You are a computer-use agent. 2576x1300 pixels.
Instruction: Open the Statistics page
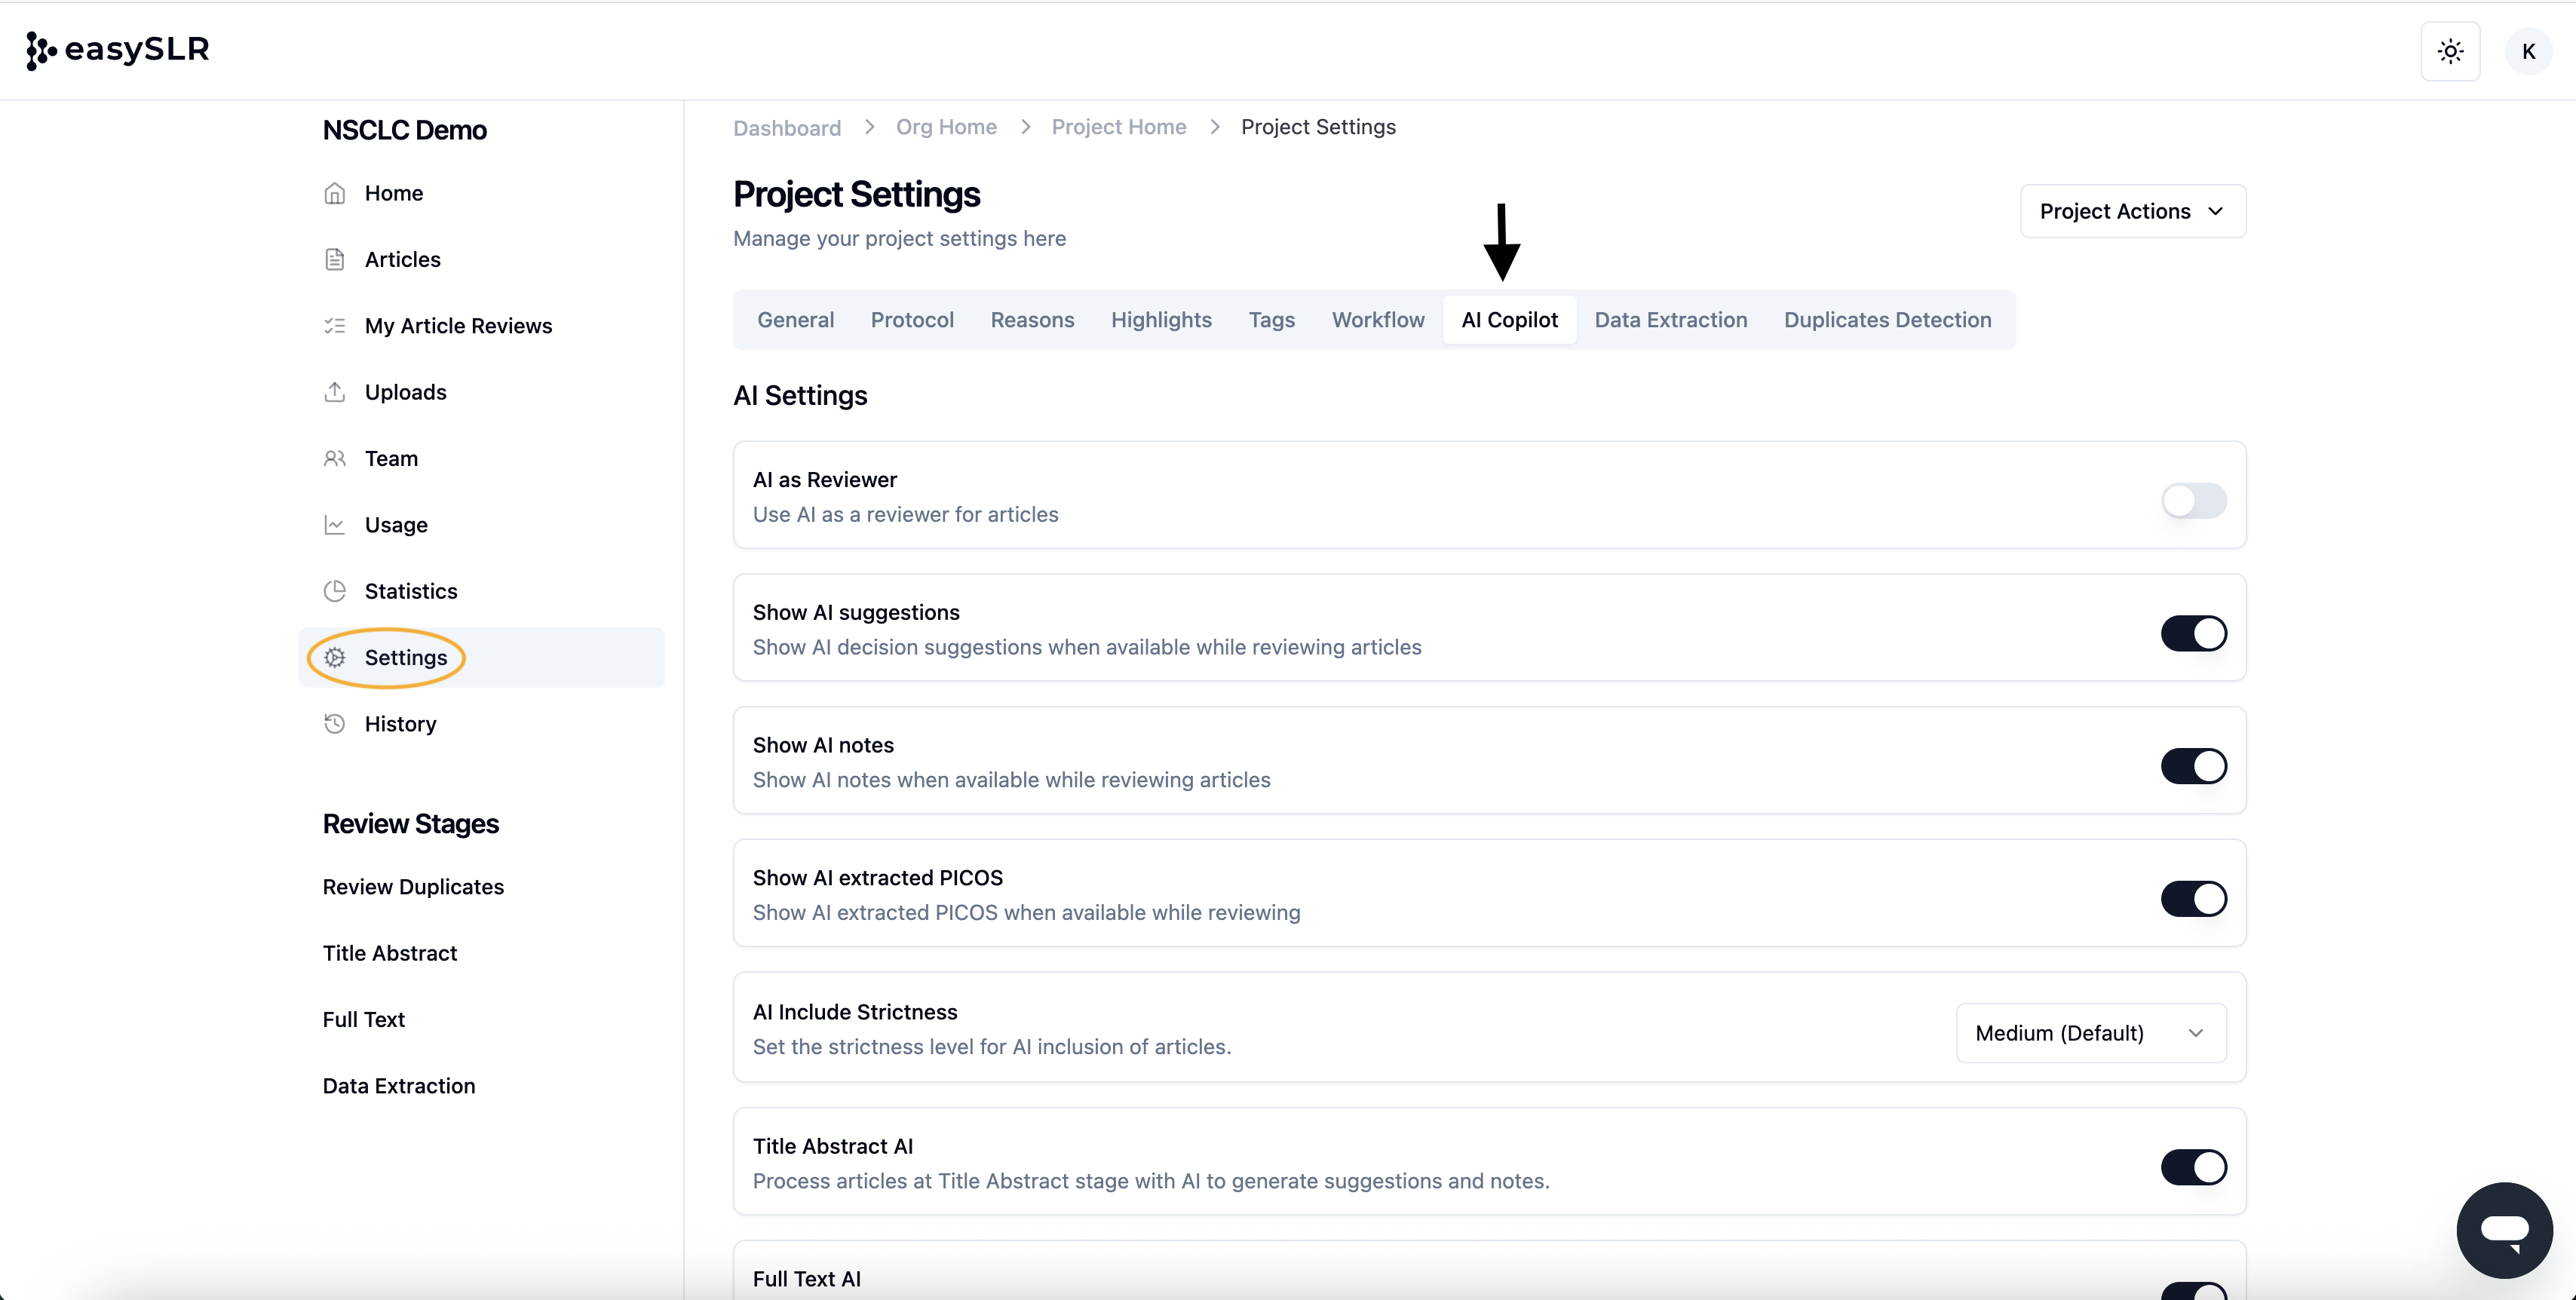(481, 591)
